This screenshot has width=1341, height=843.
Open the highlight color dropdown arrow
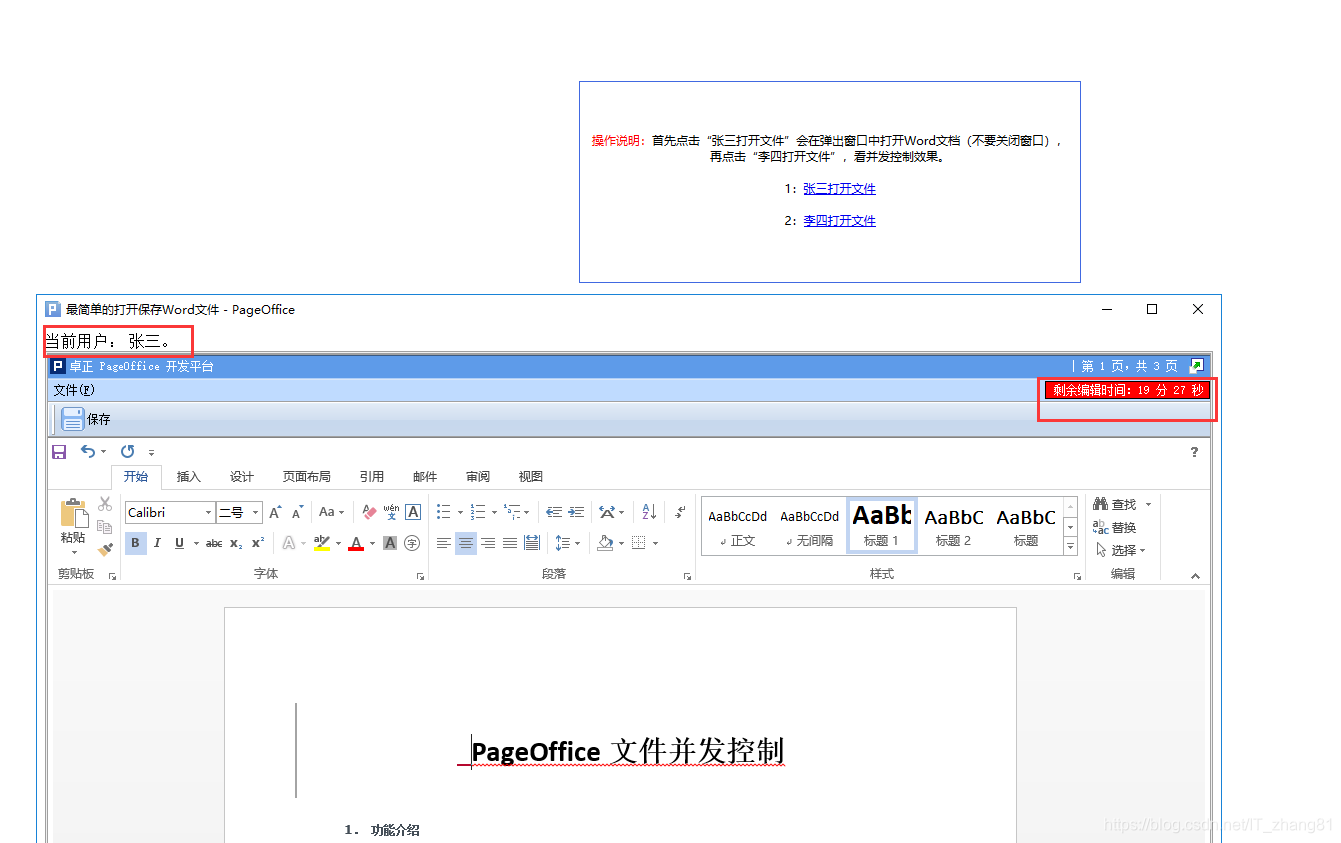point(338,543)
